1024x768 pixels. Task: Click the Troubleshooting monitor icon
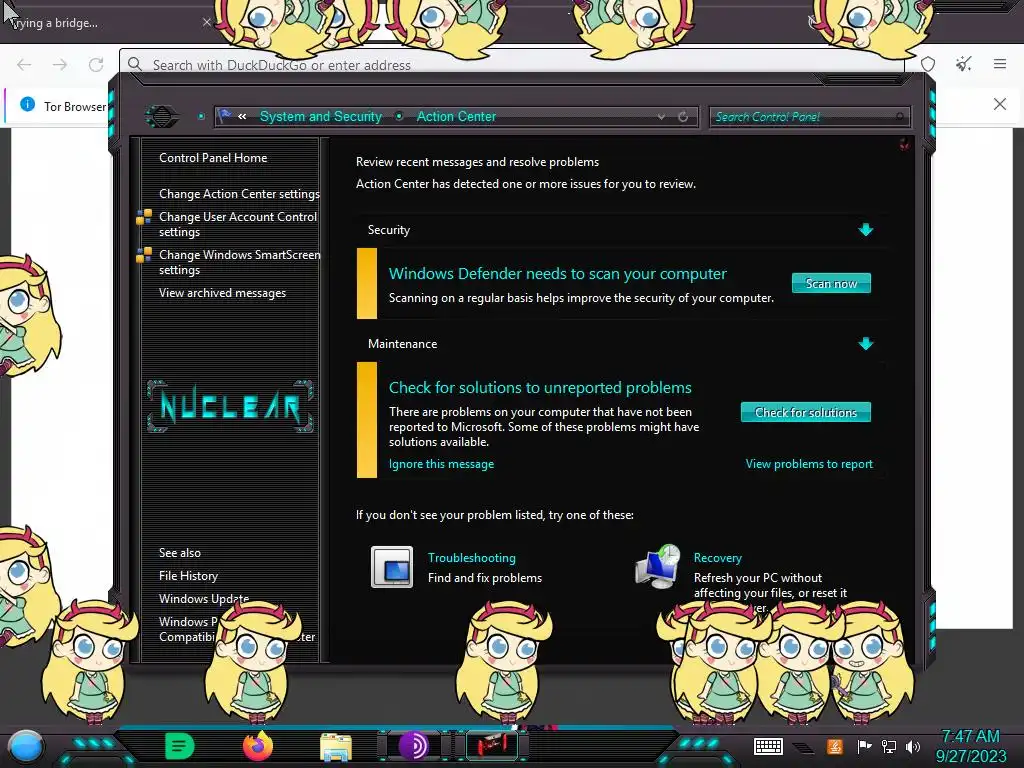tap(392, 567)
